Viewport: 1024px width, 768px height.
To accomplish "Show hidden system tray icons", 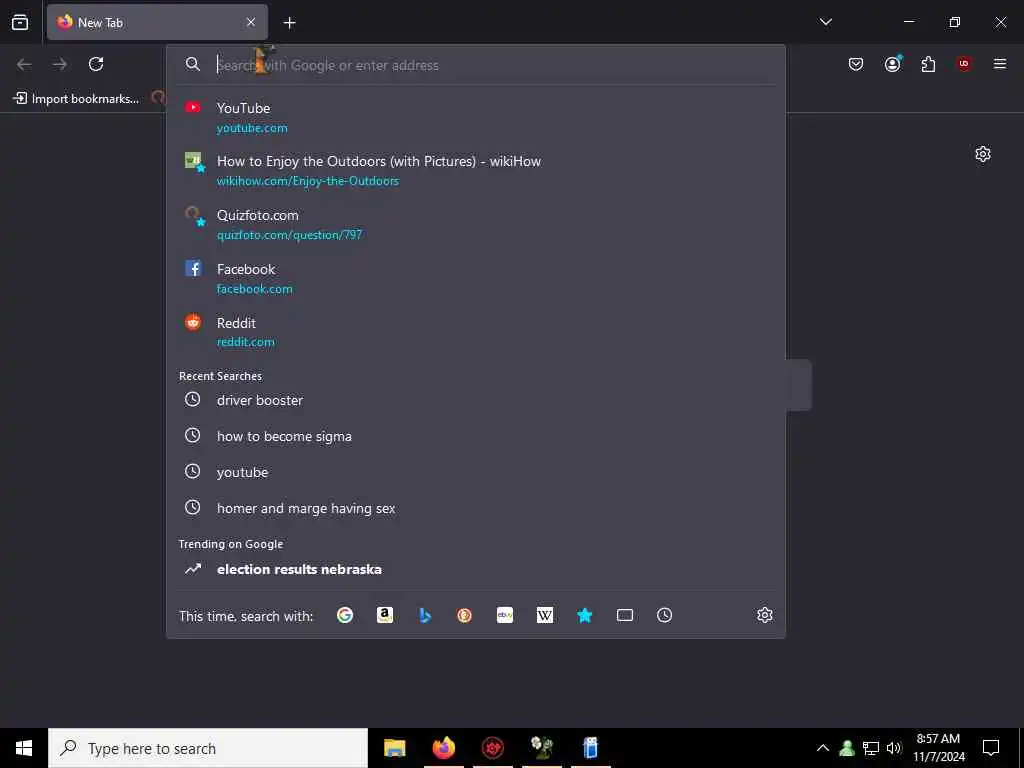I will (823, 748).
